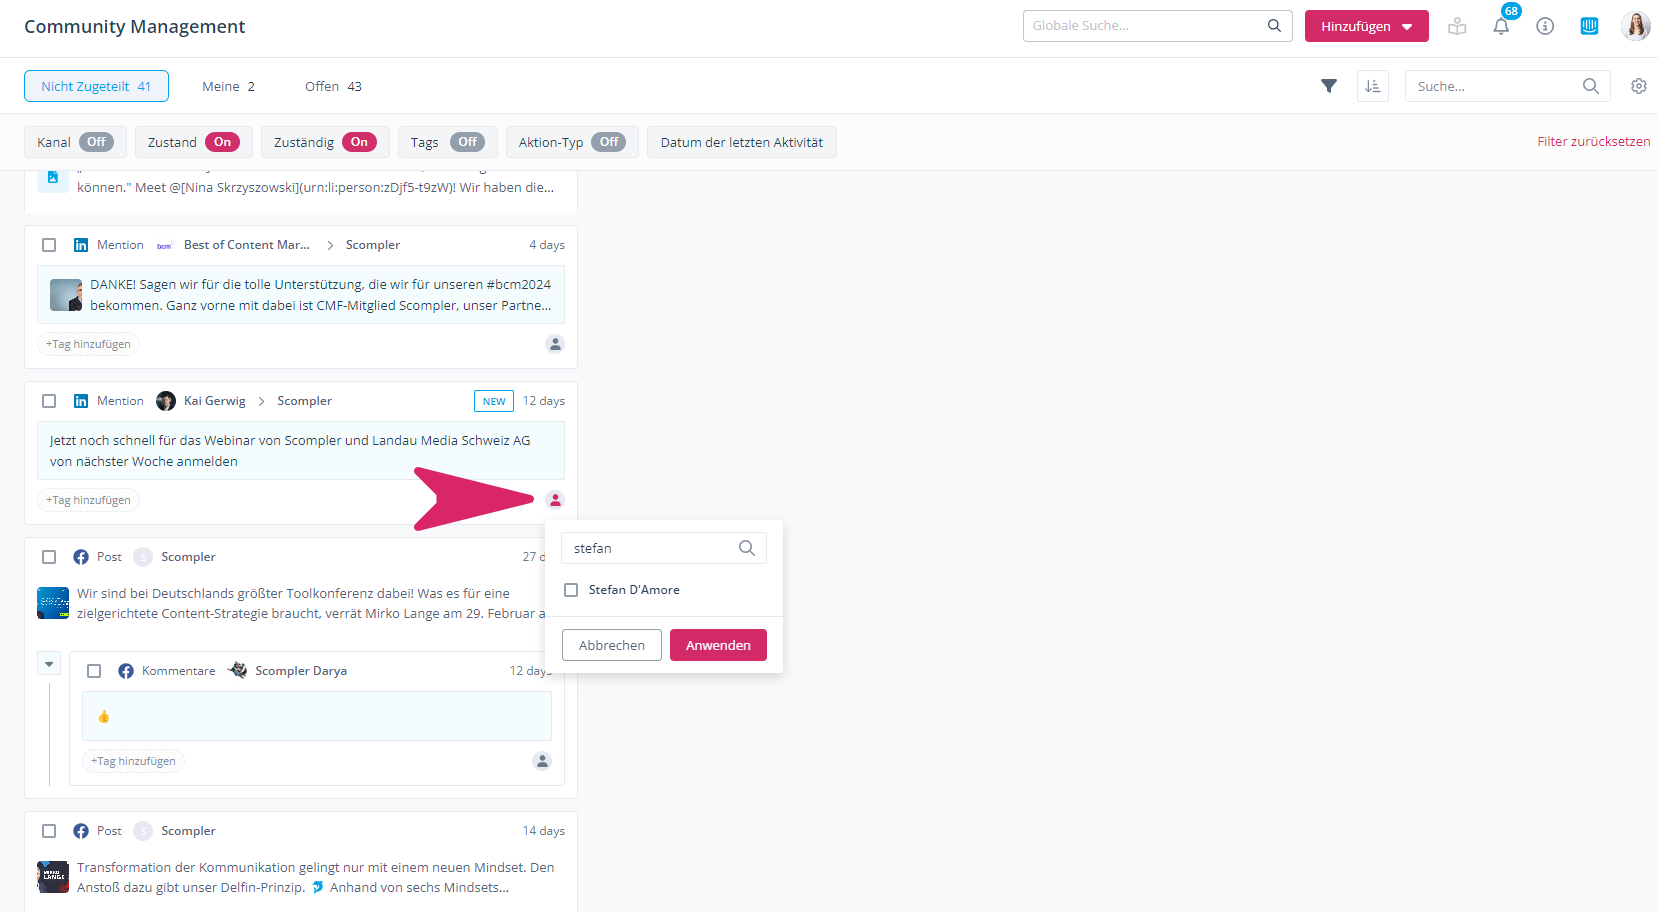This screenshot has height=912, width=1658.
Task: Click the filter funnel icon
Action: 1329,86
